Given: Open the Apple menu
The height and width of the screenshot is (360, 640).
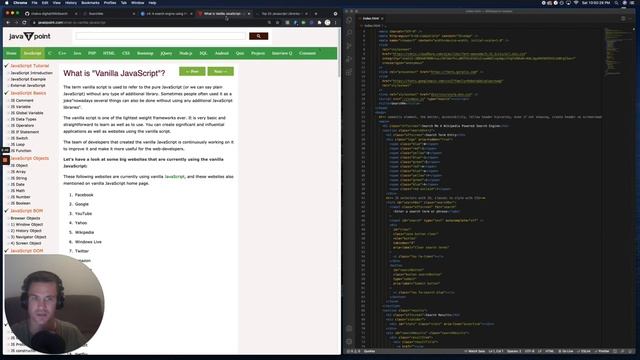Looking at the screenshot, I should [x=7, y=3].
